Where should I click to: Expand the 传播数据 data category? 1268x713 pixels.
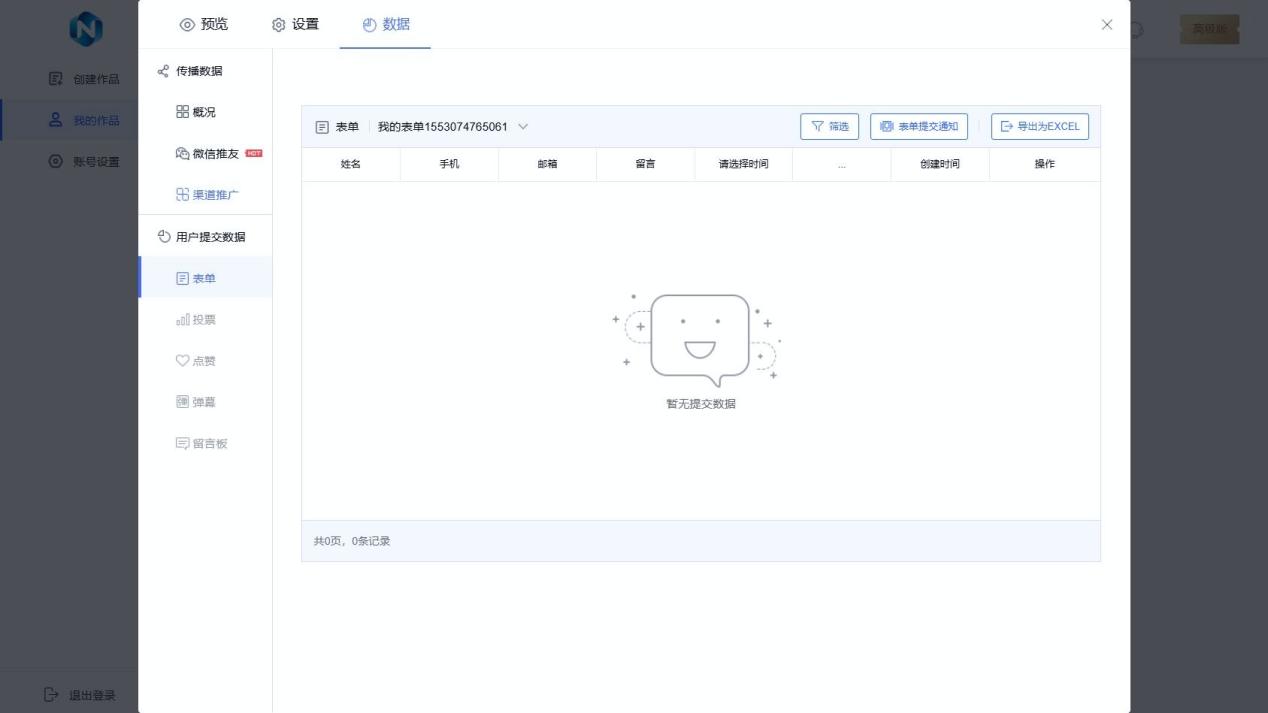[199, 71]
